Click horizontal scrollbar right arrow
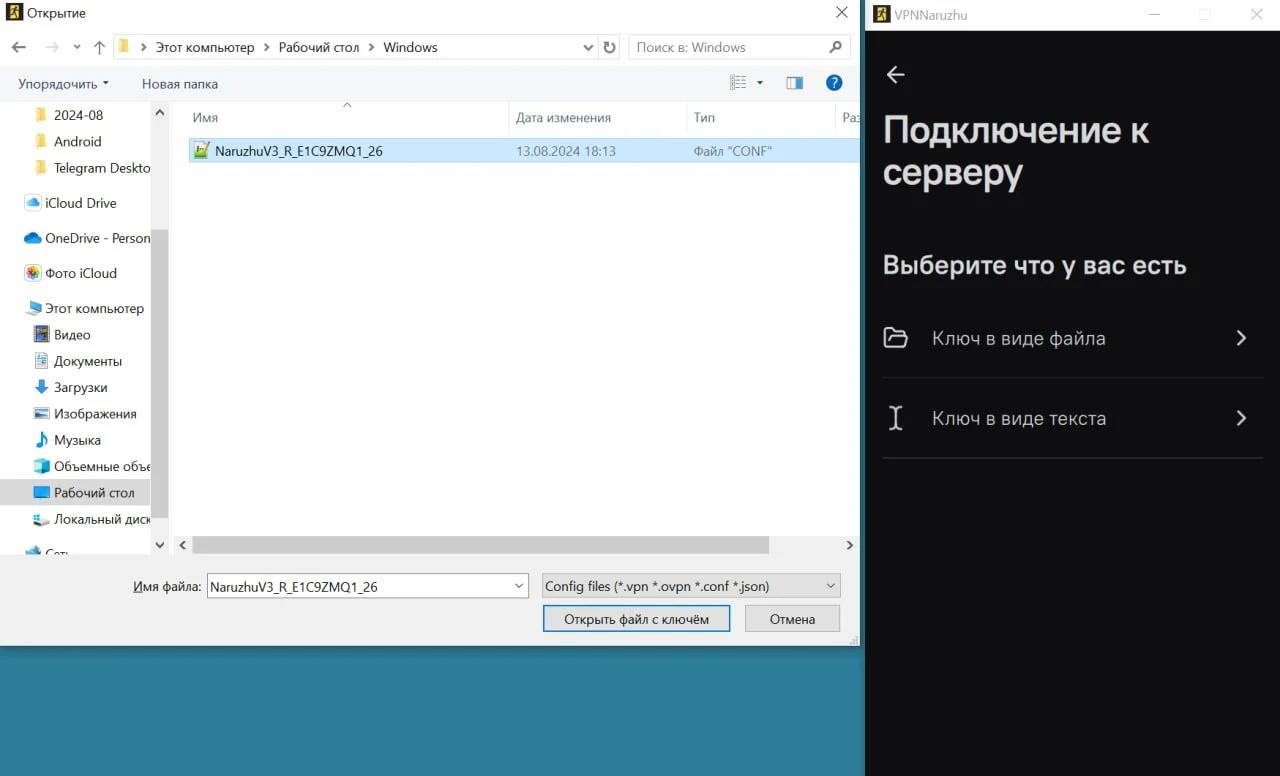The height and width of the screenshot is (776, 1280). (850, 545)
